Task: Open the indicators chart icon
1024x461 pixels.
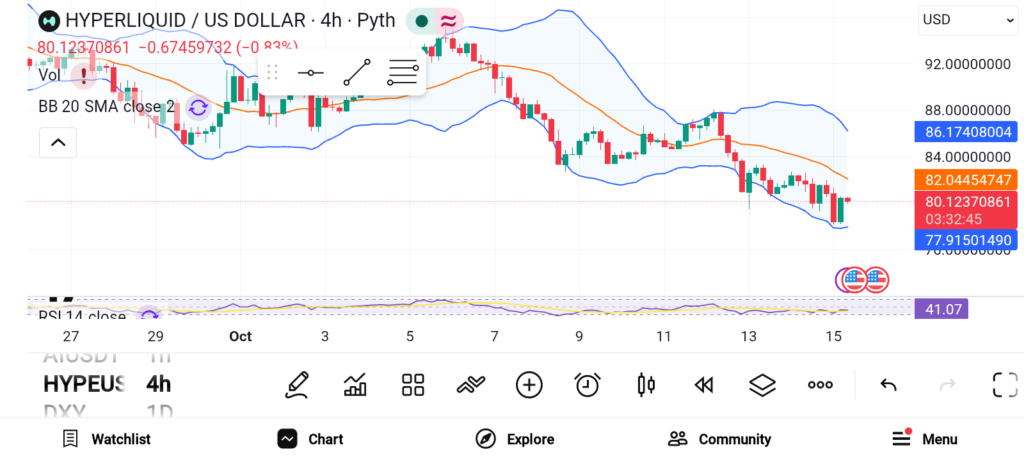Action: [355, 385]
